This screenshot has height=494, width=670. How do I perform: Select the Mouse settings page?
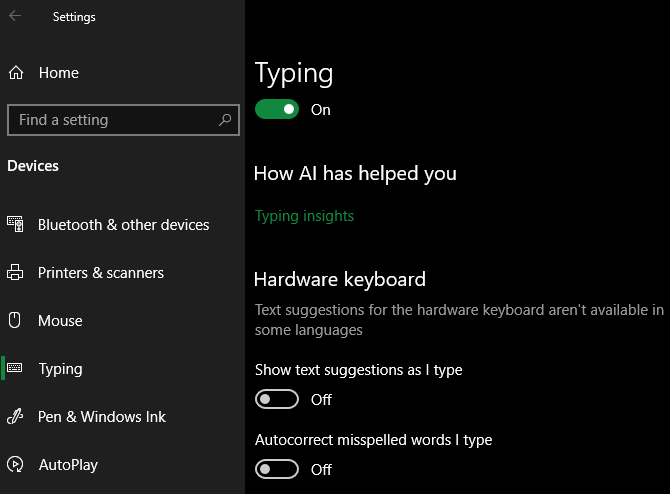[60, 321]
